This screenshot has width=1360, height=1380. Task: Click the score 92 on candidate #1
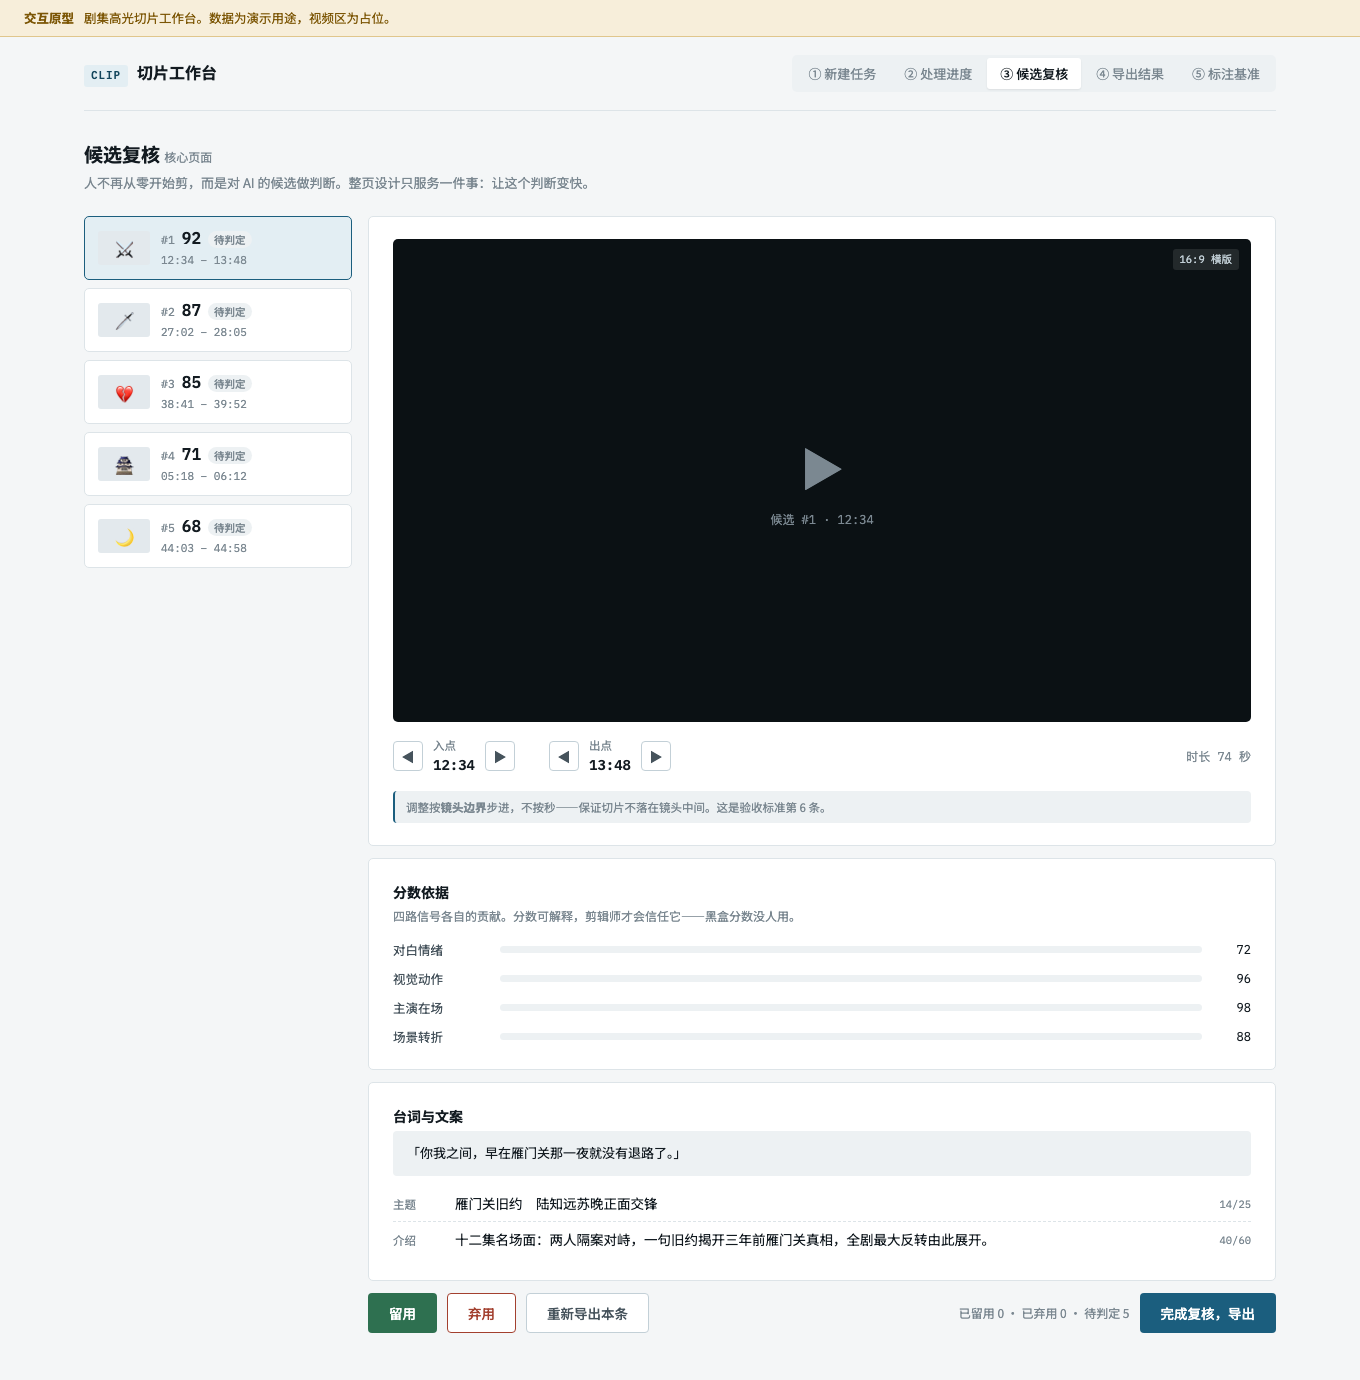[192, 239]
